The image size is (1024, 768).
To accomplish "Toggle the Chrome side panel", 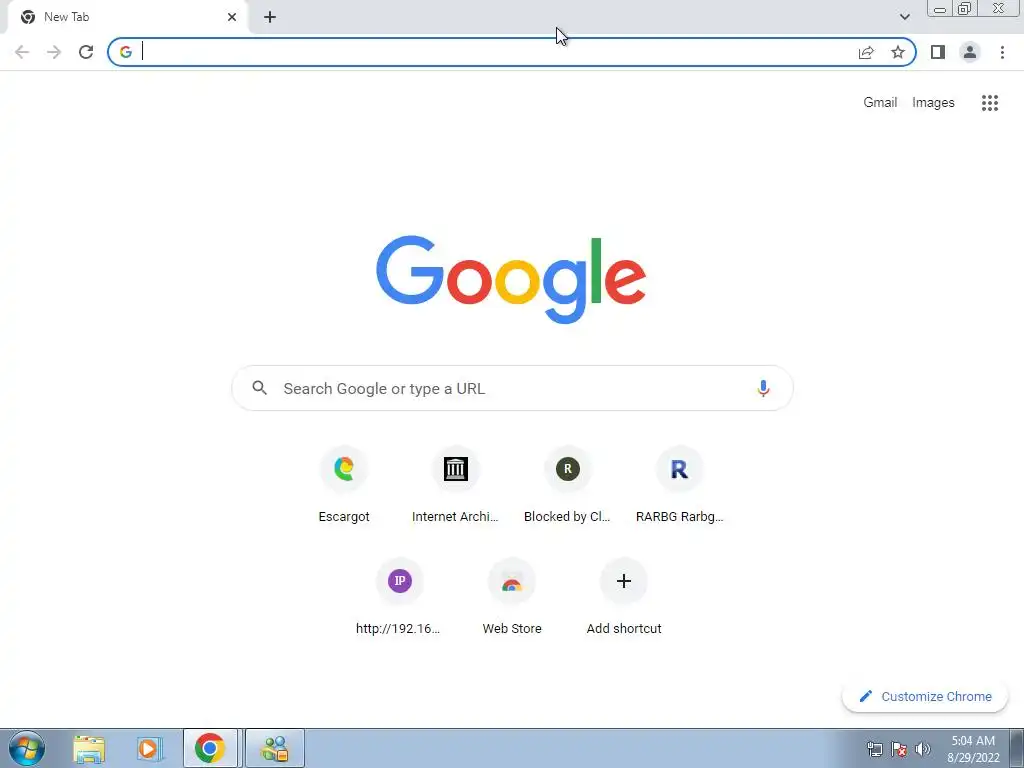I will click(938, 52).
